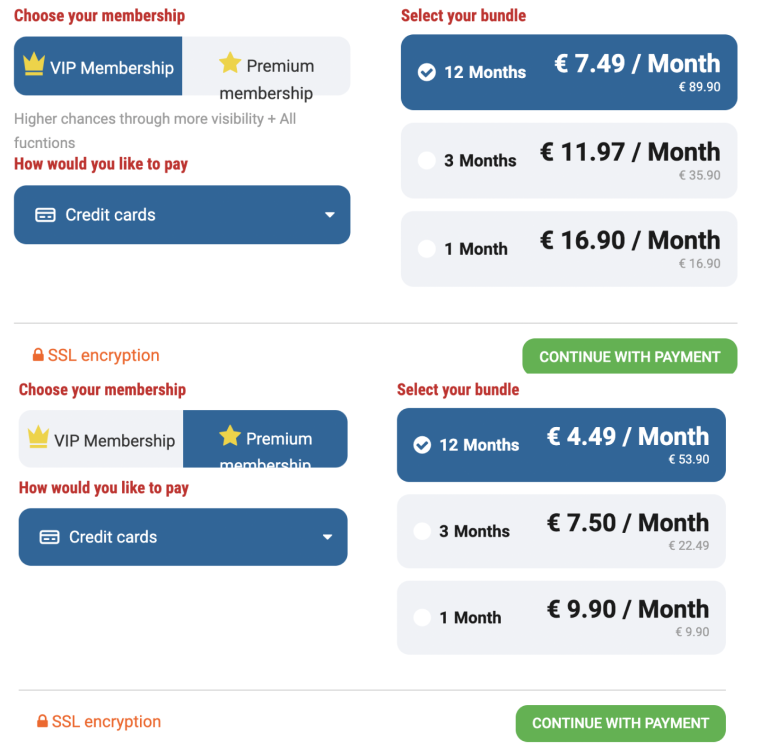Click the orange lock icon beside the upper SSL encryption
The height and width of the screenshot is (750, 768).
coord(38,355)
